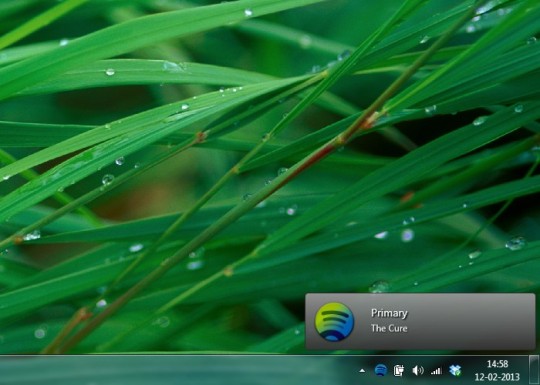The image size is (540, 385).
Task: Click the track title Primary in the popup
Action: [x=389, y=313]
